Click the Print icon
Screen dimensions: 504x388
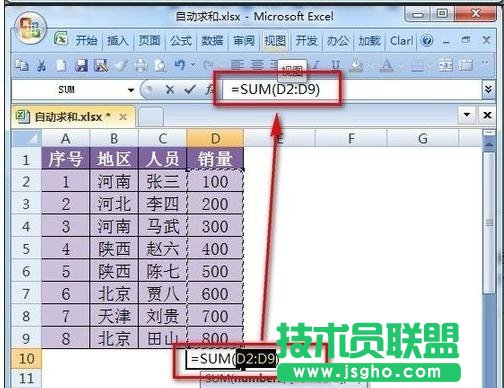coord(141,65)
